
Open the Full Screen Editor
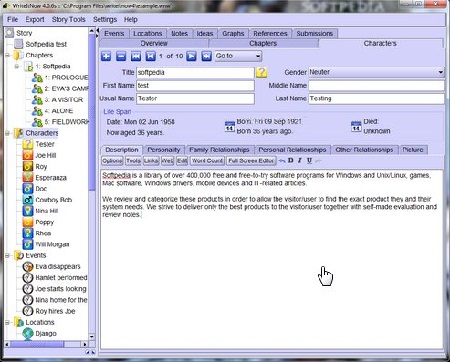251,161
